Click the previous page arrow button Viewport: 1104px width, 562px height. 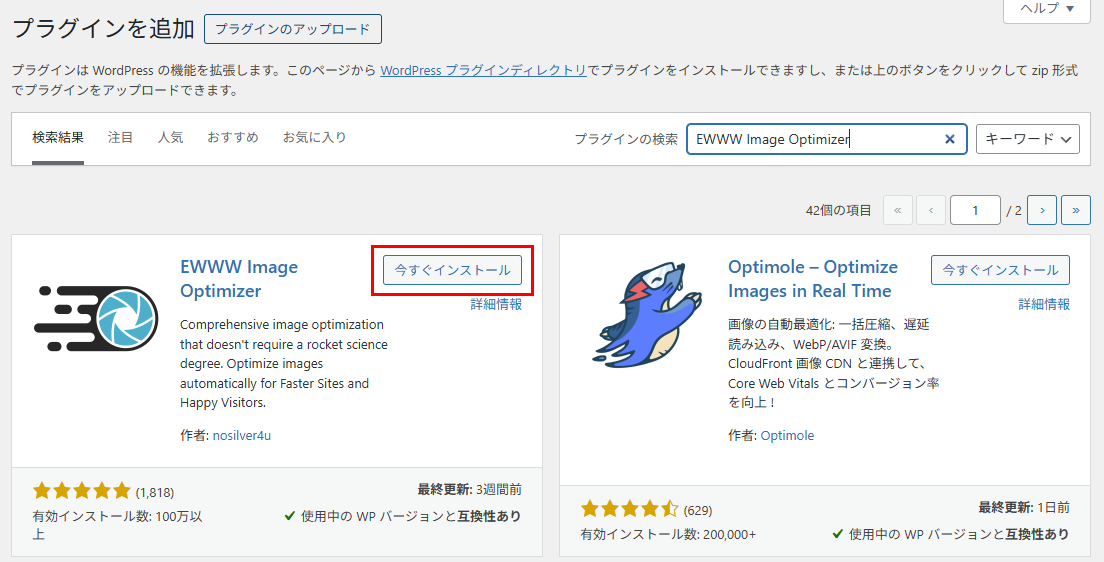pos(931,210)
